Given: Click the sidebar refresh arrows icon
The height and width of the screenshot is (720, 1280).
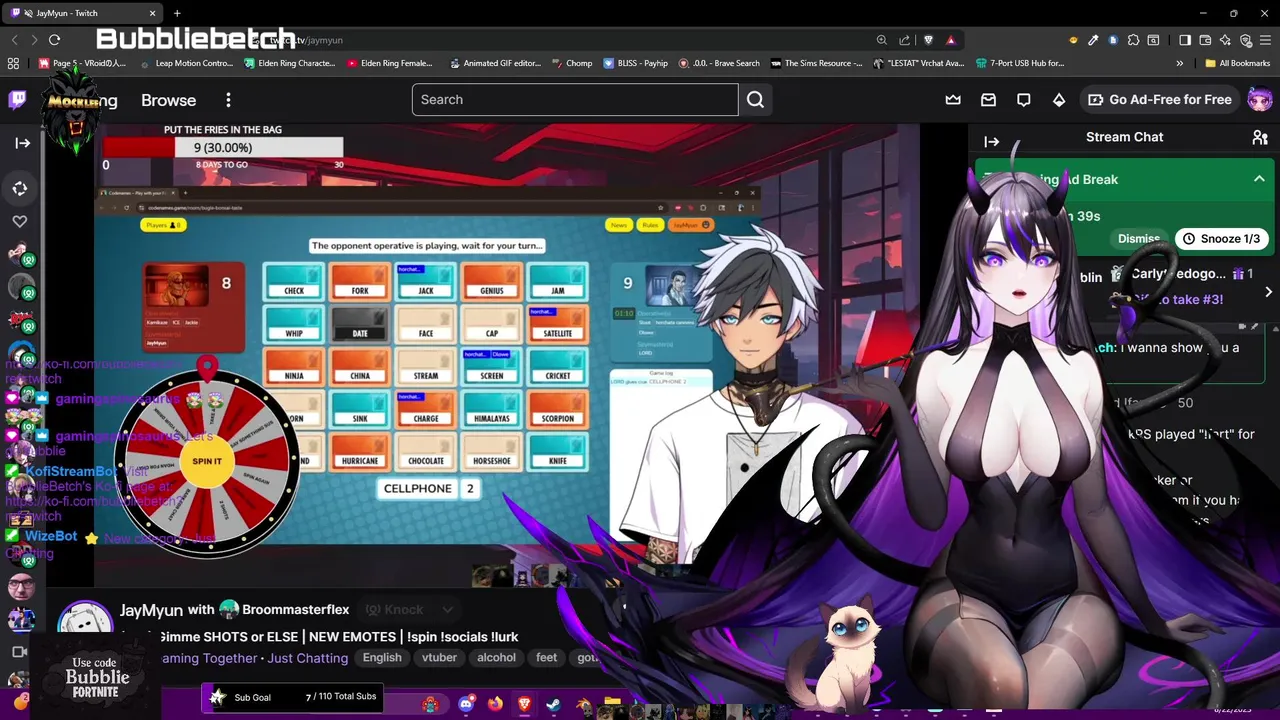Looking at the screenshot, I should click(20, 188).
